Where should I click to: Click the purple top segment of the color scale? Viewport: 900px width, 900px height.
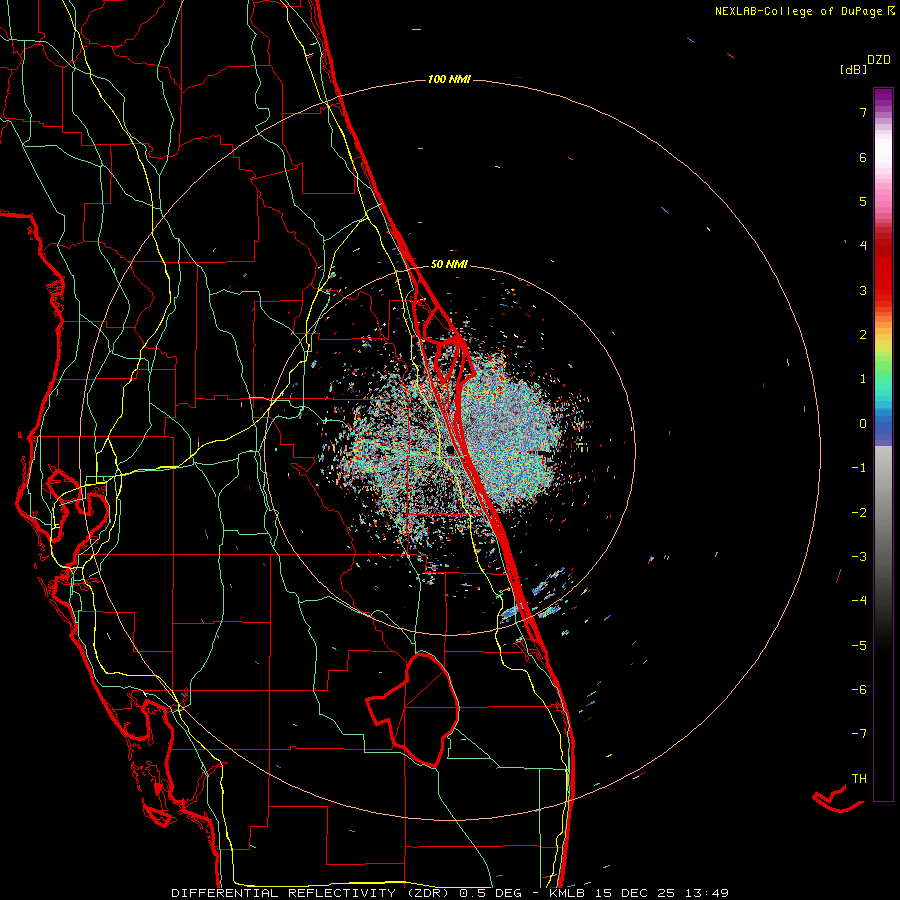(883, 98)
